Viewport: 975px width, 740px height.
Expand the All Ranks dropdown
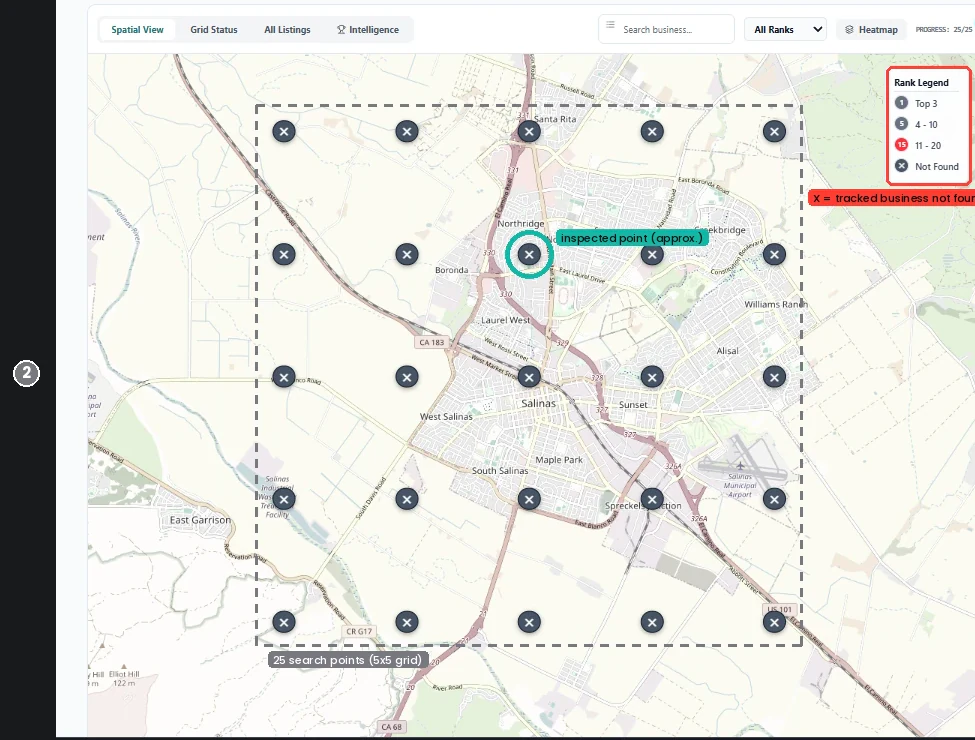click(x=785, y=29)
